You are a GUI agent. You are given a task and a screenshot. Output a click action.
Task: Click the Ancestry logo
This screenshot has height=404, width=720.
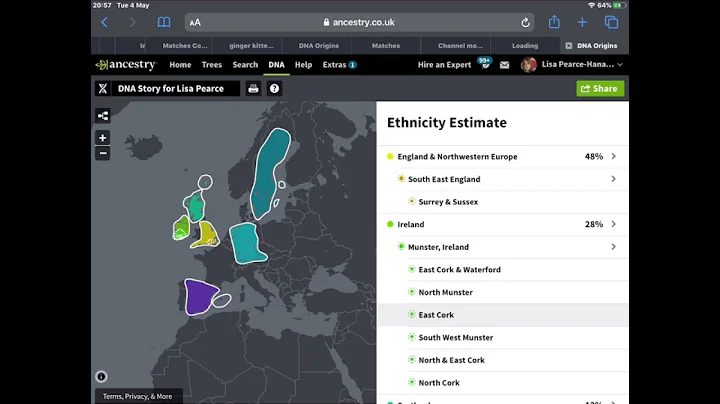tap(126, 65)
